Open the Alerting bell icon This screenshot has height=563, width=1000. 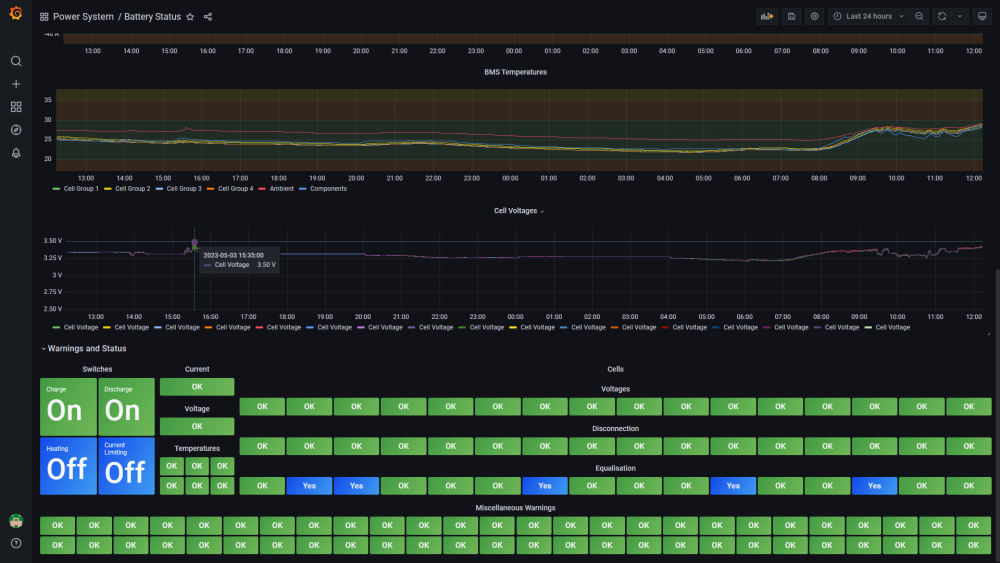[16, 153]
